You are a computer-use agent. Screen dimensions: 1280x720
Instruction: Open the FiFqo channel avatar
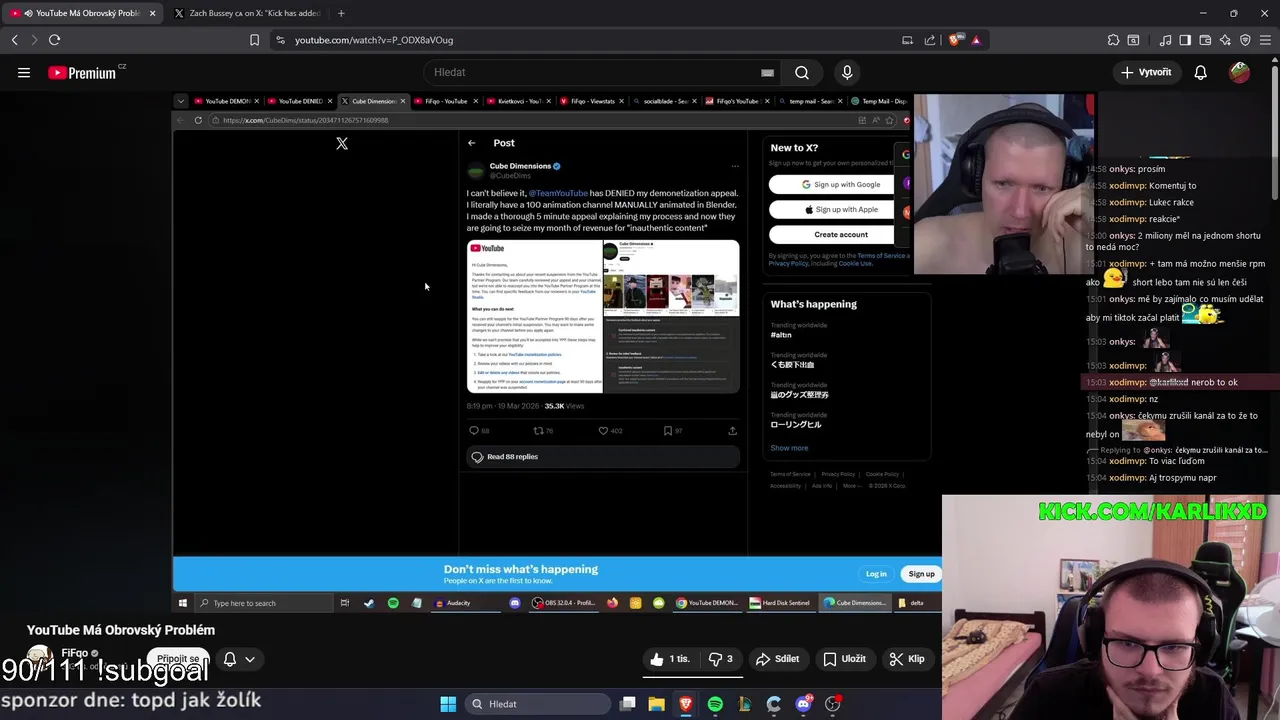(40, 659)
